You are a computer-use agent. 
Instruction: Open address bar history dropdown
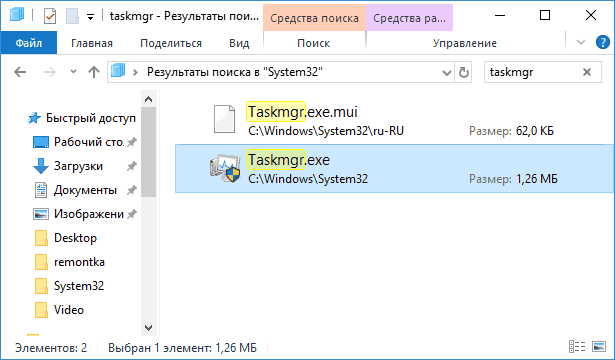coord(446,73)
